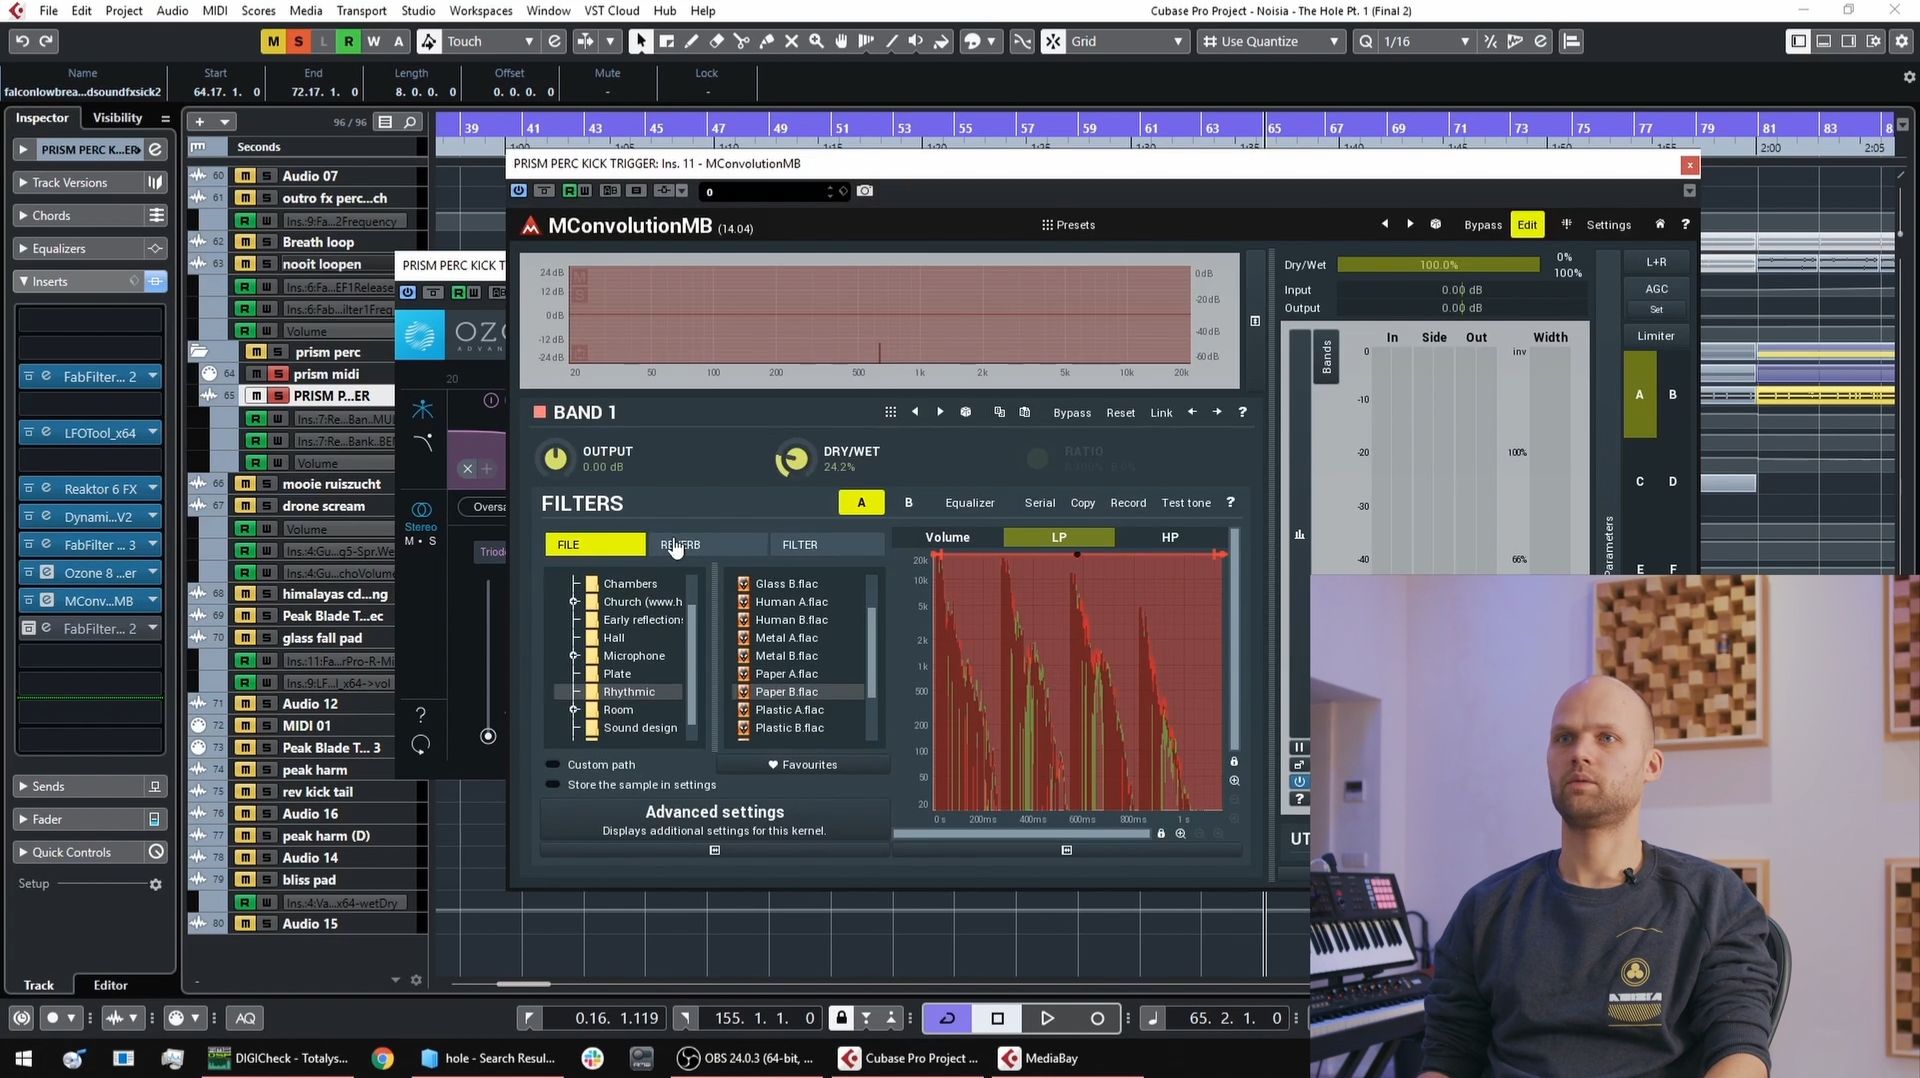This screenshot has width=1920, height=1078.
Task: Open the VST Cloud menu
Action: 611,10
